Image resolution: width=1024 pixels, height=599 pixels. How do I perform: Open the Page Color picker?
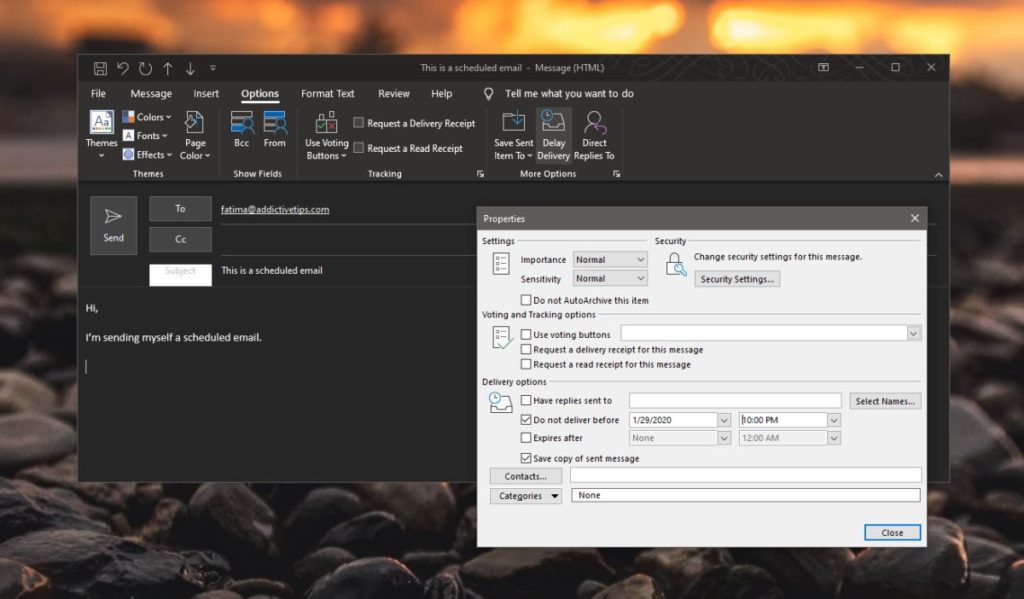coord(195,140)
